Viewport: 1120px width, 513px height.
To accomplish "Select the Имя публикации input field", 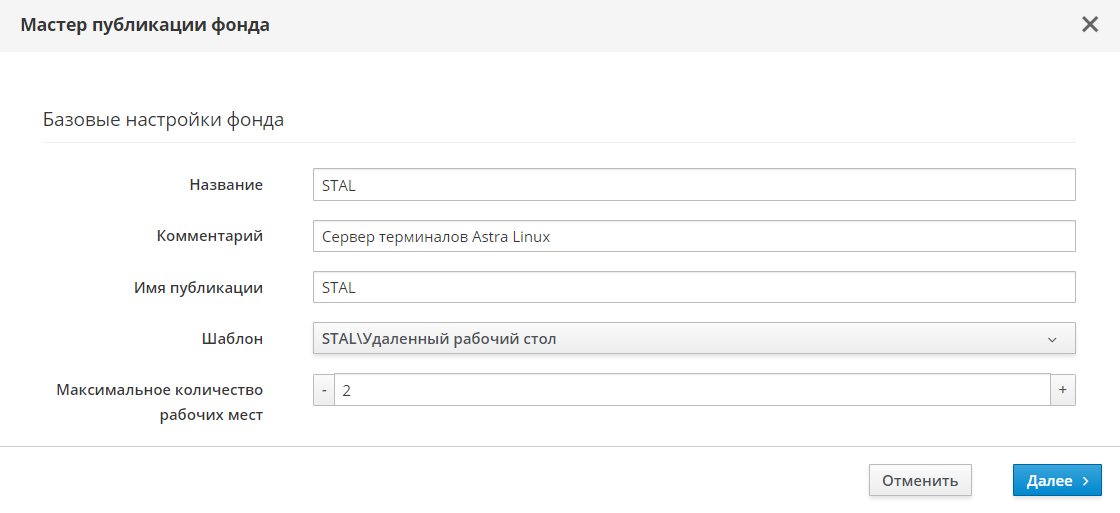I will (x=693, y=288).
